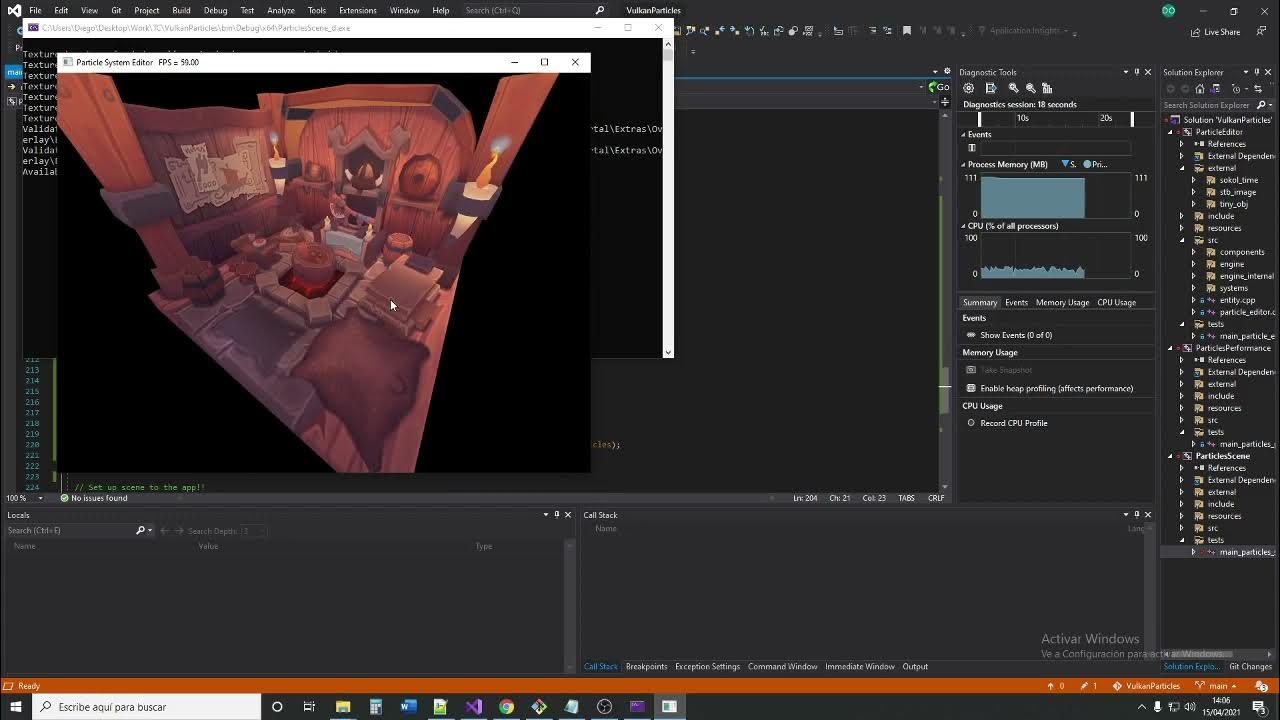Switch to Git Changes tab
The image size is (1280, 720).
click(x=1250, y=666)
